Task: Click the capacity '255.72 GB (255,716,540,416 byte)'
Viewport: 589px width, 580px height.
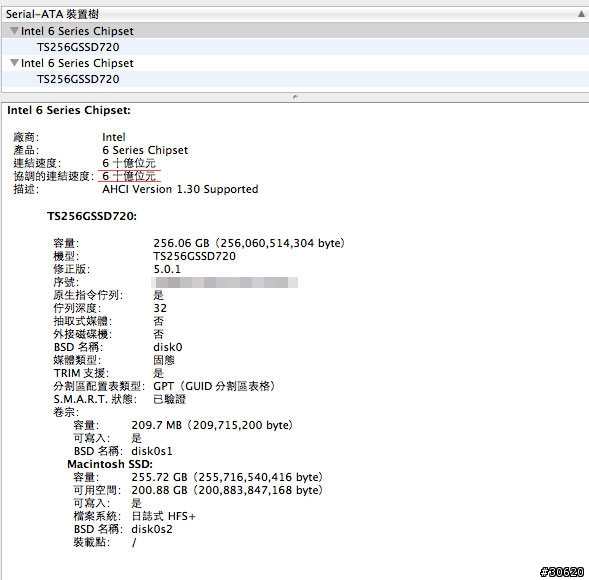Action: pyautogui.click(x=227, y=477)
